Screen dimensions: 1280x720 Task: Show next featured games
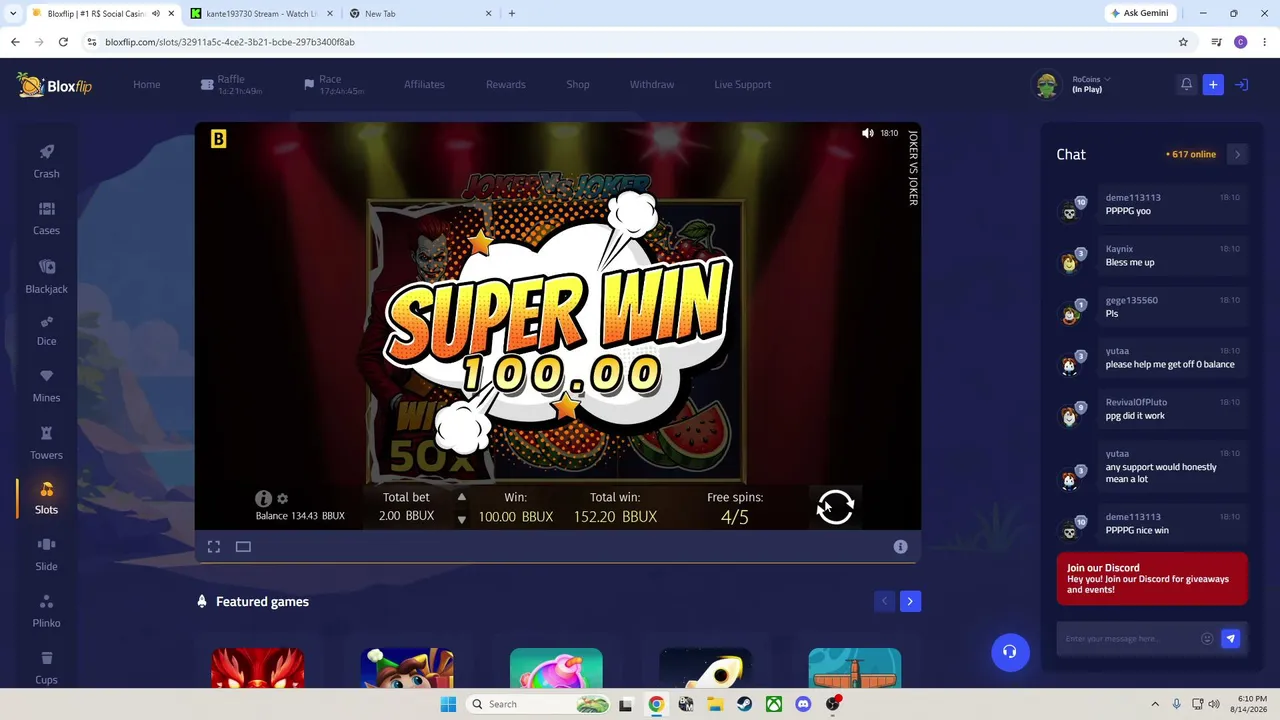coord(910,601)
